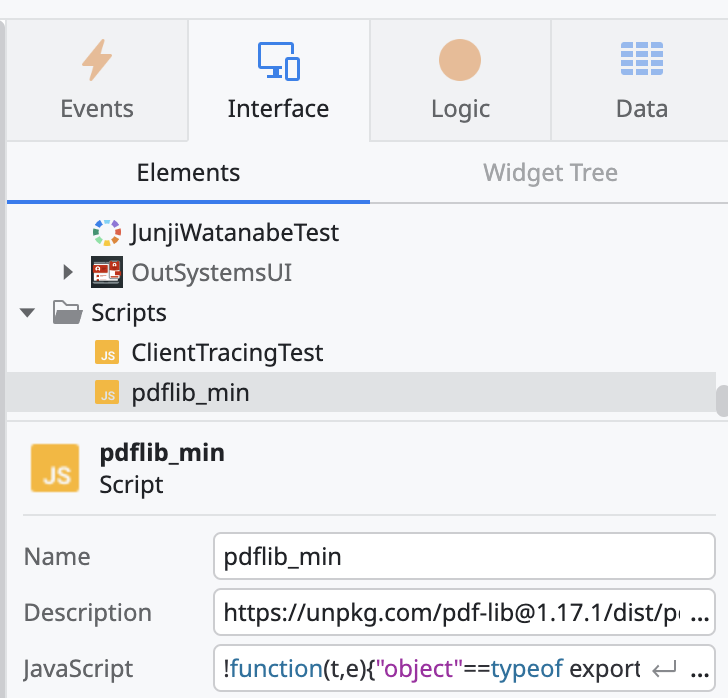Click the pdflib_min JS icon in tree
The image size is (728, 698).
point(106,393)
